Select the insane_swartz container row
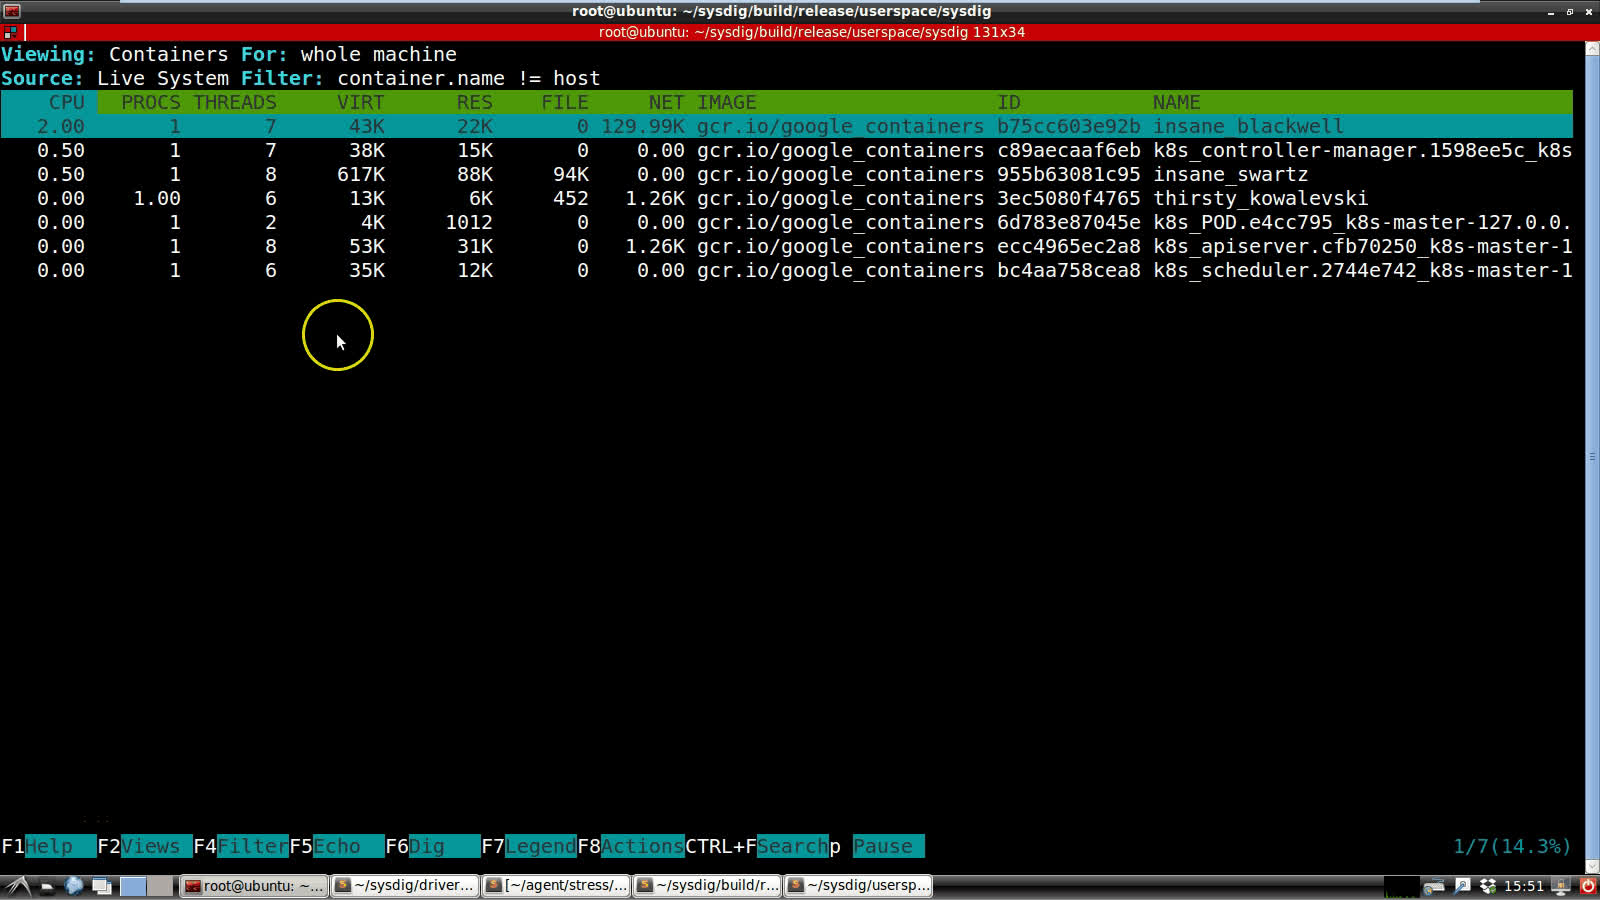This screenshot has width=1600, height=900. (786, 174)
